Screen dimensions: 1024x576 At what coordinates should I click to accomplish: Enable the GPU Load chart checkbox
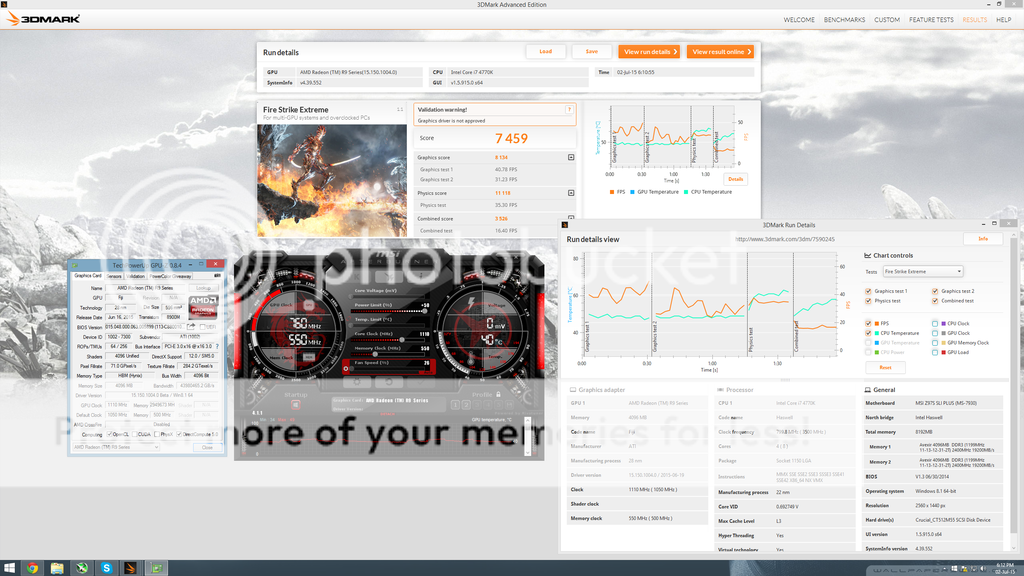click(x=936, y=352)
